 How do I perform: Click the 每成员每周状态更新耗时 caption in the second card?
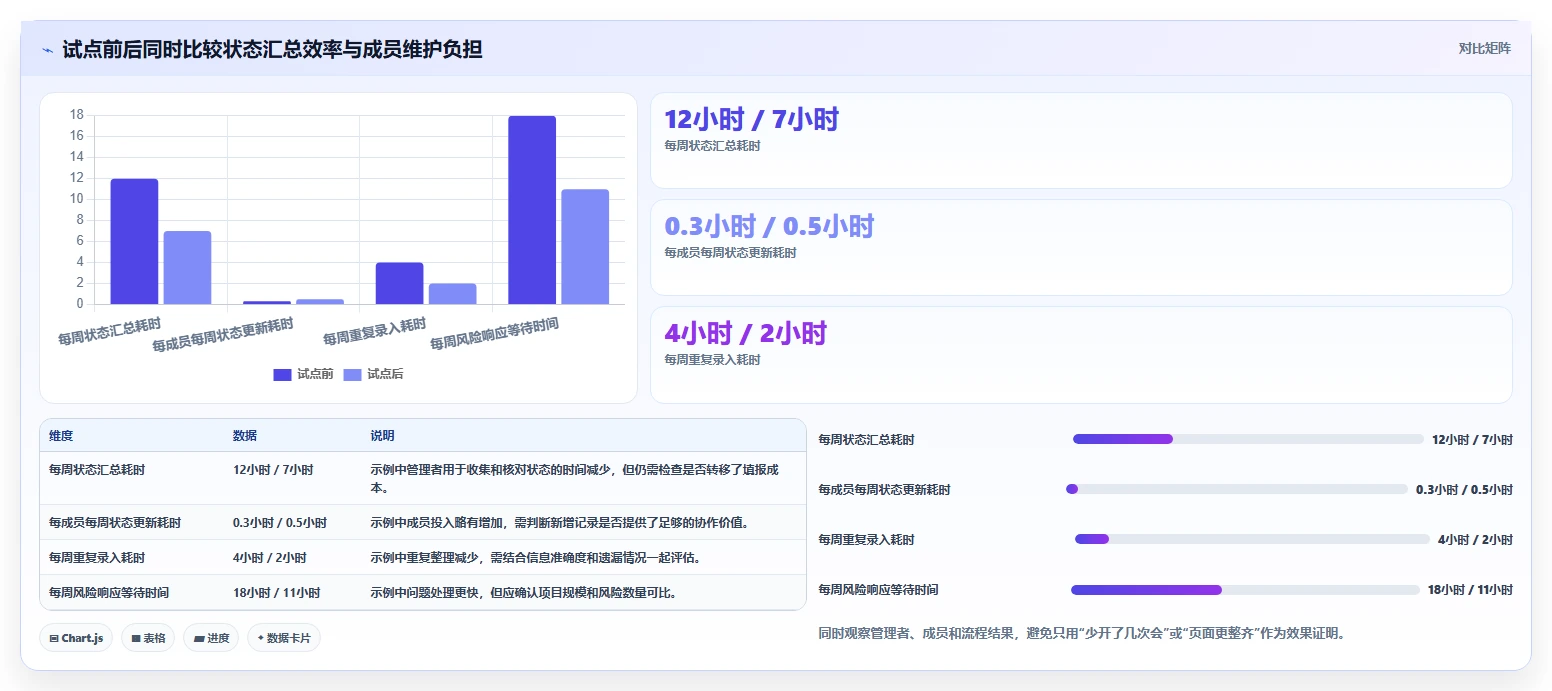point(730,253)
